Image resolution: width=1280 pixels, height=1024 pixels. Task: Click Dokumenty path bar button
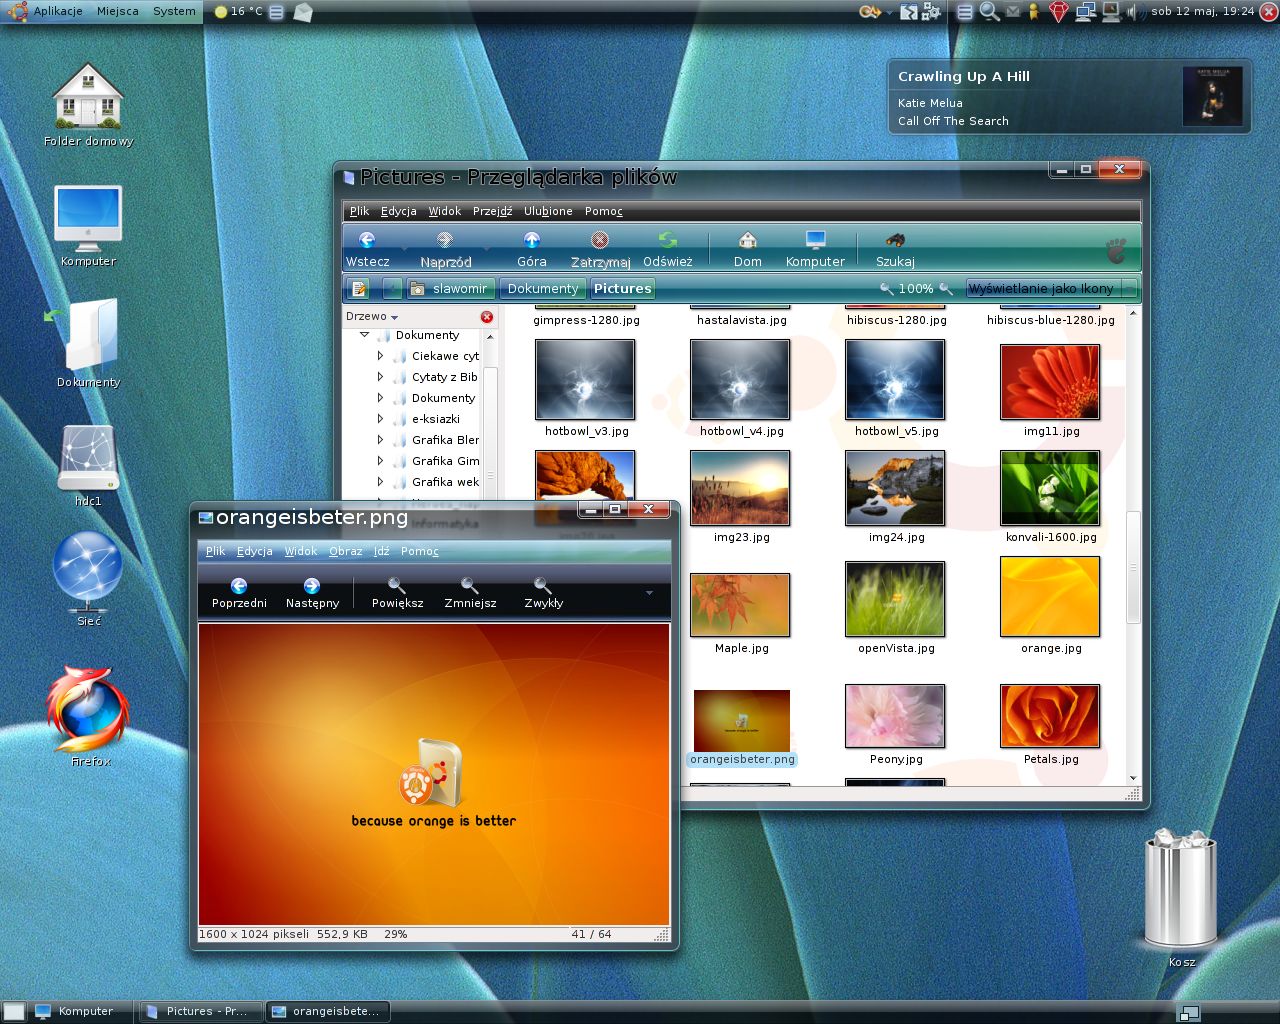coord(542,289)
